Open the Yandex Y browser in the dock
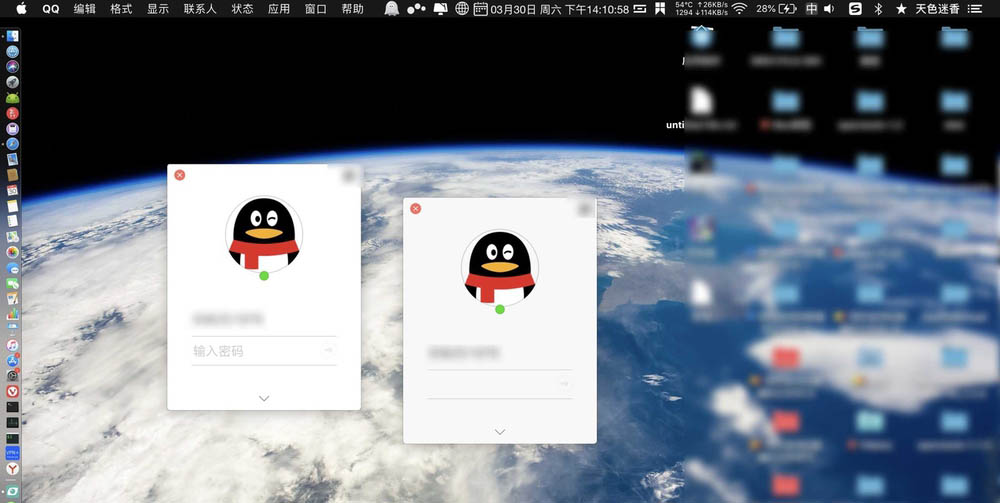 pyautogui.click(x=12, y=469)
